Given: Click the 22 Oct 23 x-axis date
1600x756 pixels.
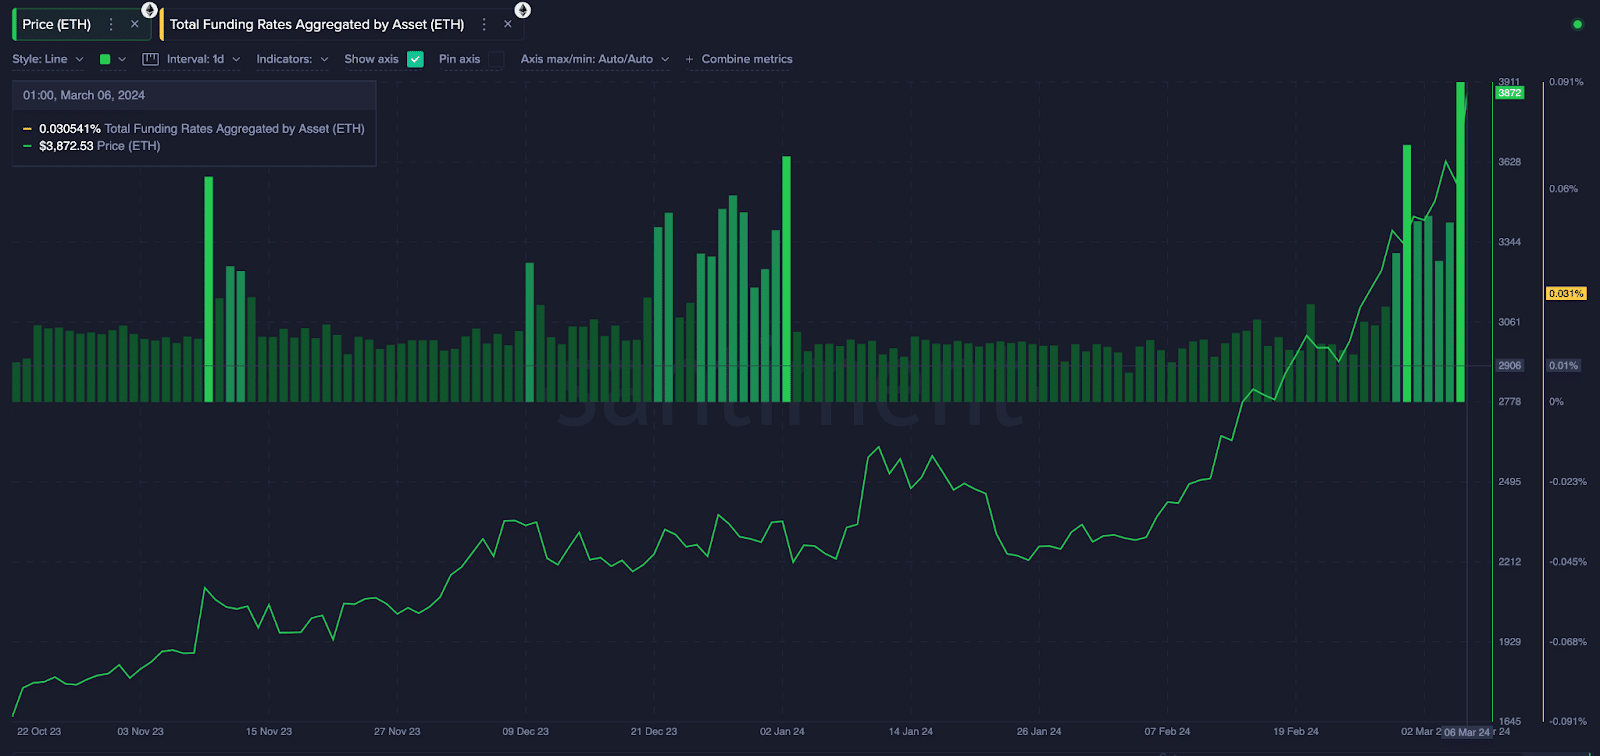Looking at the screenshot, I should (x=39, y=731).
